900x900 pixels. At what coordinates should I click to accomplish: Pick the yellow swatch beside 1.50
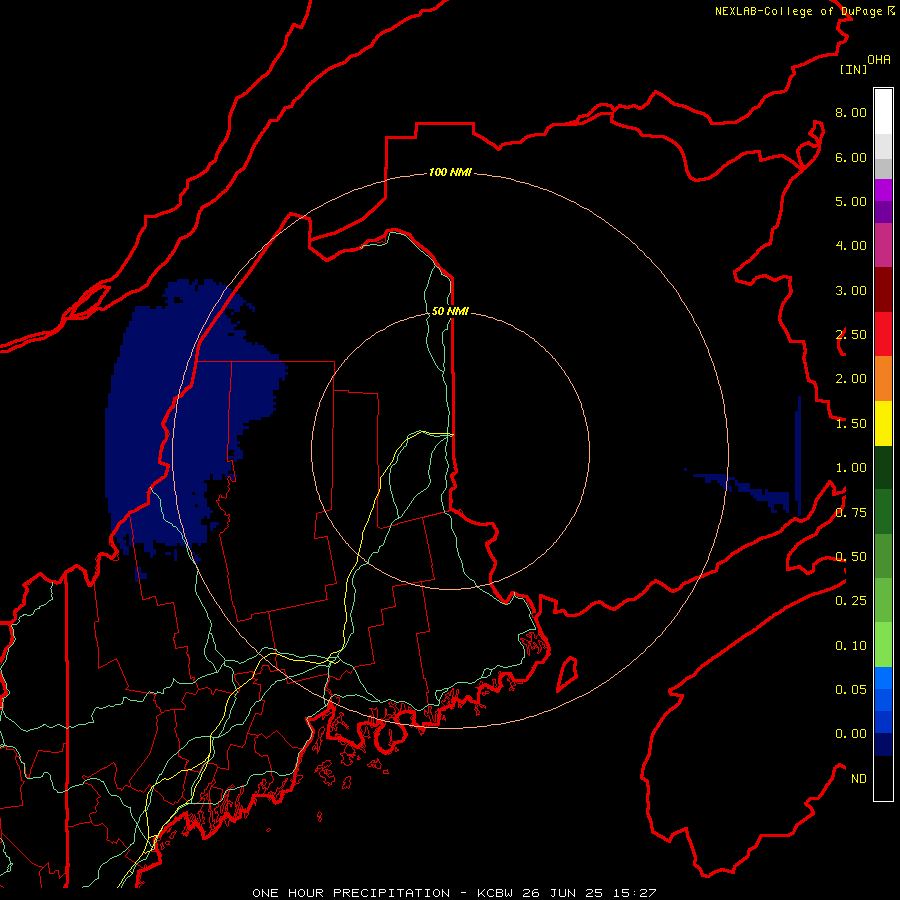pyautogui.click(x=883, y=423)
